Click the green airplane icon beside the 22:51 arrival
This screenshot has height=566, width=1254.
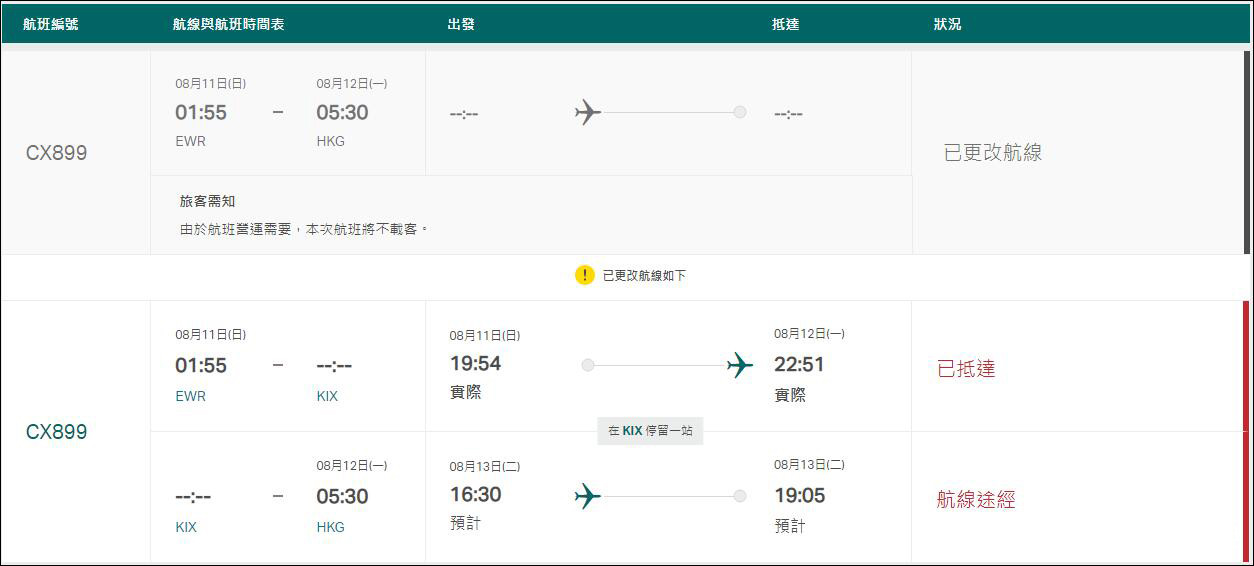point(740,365)
